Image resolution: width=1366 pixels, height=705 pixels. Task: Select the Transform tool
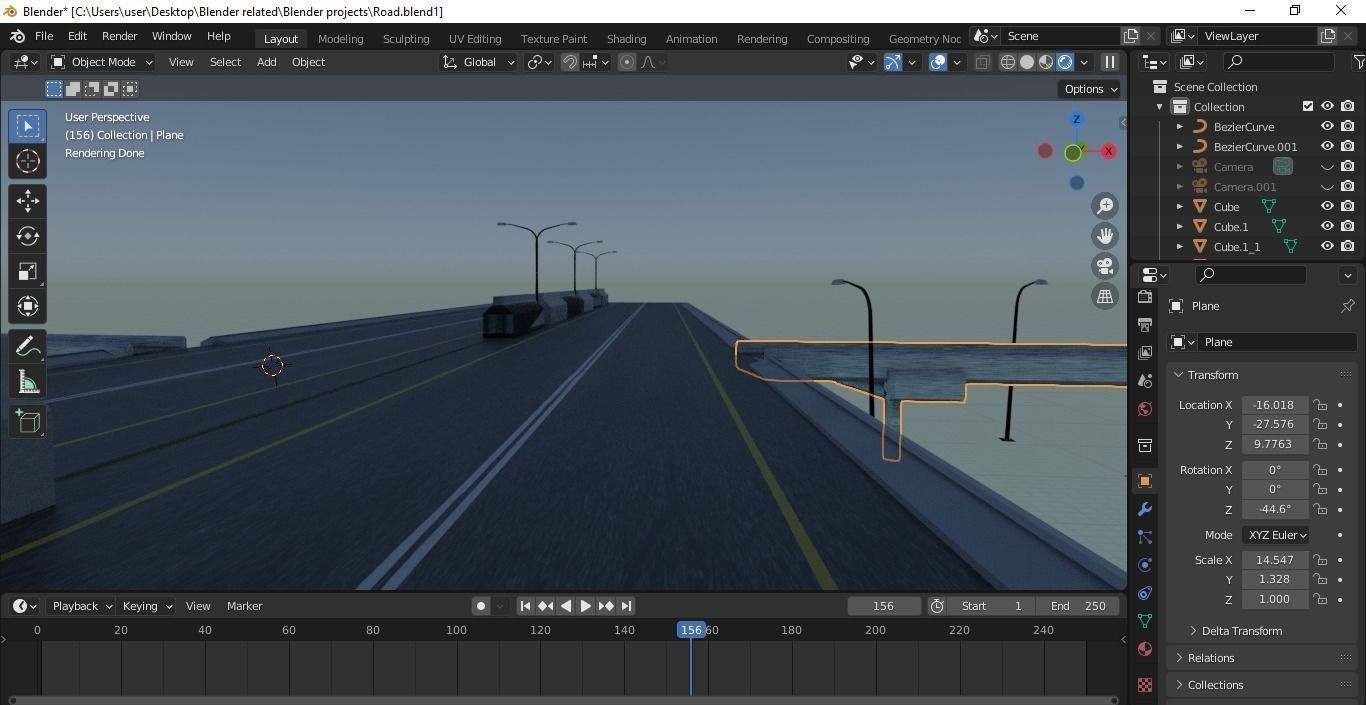[28, 306]
